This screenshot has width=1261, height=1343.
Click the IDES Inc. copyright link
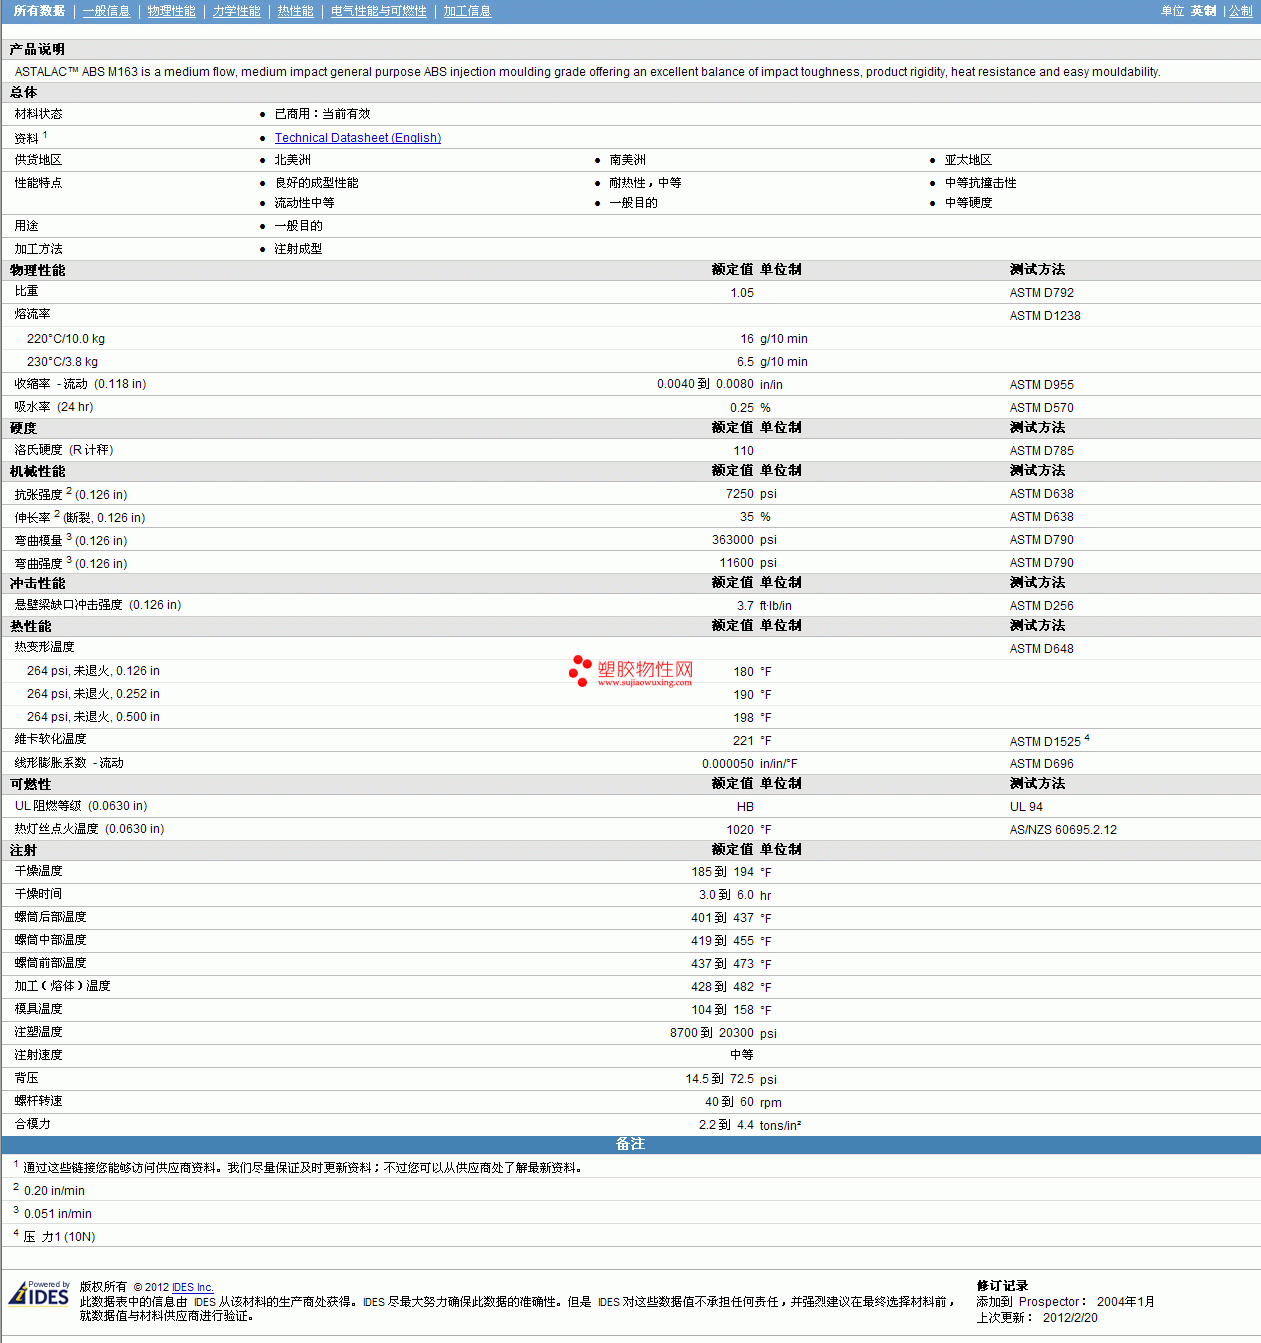(x=192, y=1287)
